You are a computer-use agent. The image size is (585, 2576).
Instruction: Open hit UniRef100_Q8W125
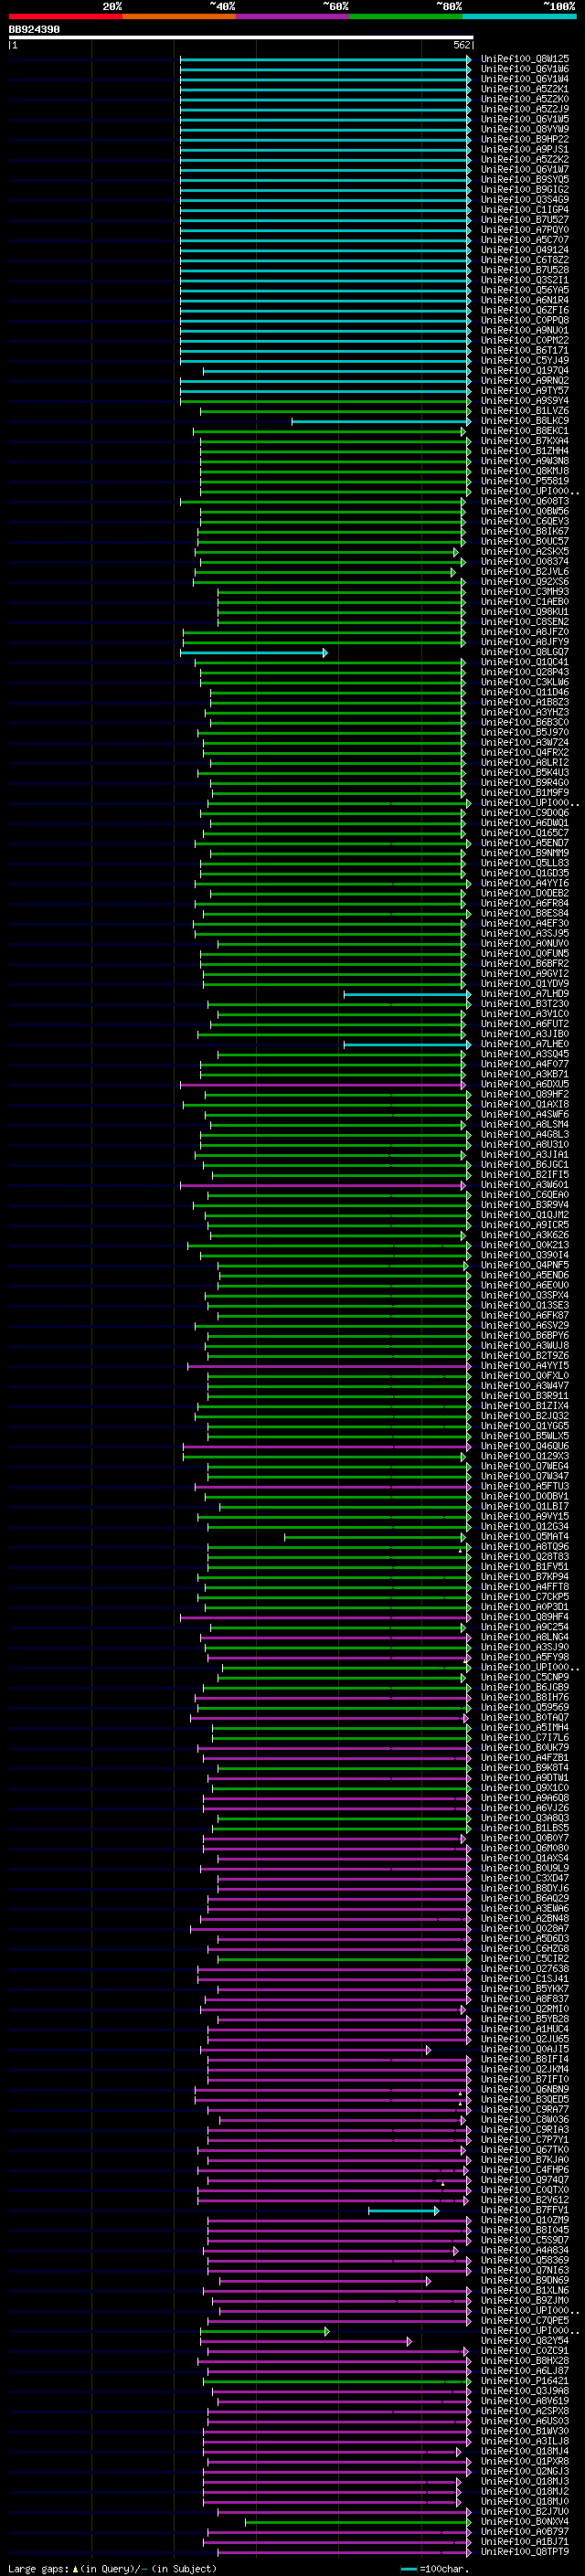point(525,59)
